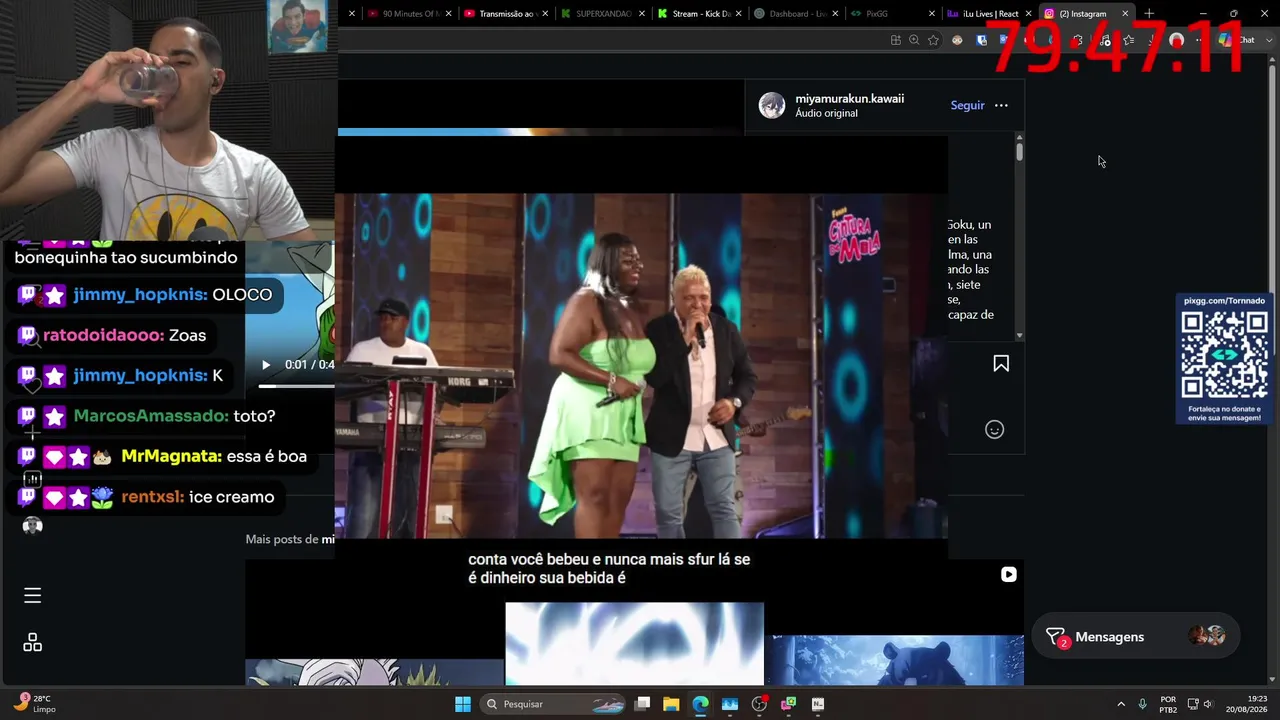The image size is (1280, 720).
Task: Switch to the 90 Minutes Of YouTube tab
Action: click(x=409, y=14)
